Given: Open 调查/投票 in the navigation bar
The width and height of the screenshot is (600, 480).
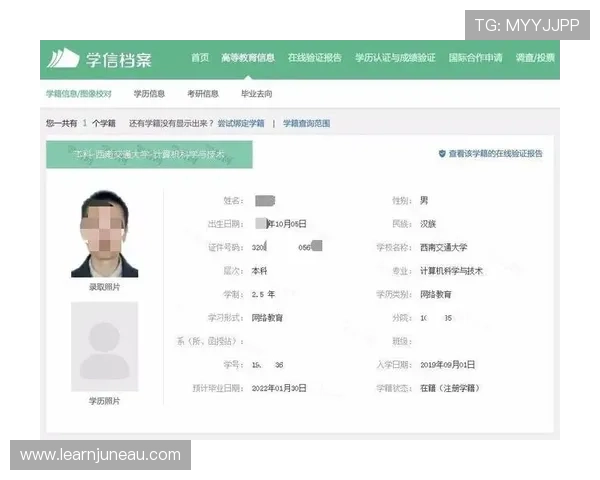Looking at the screenshot, I should (535, 58).
